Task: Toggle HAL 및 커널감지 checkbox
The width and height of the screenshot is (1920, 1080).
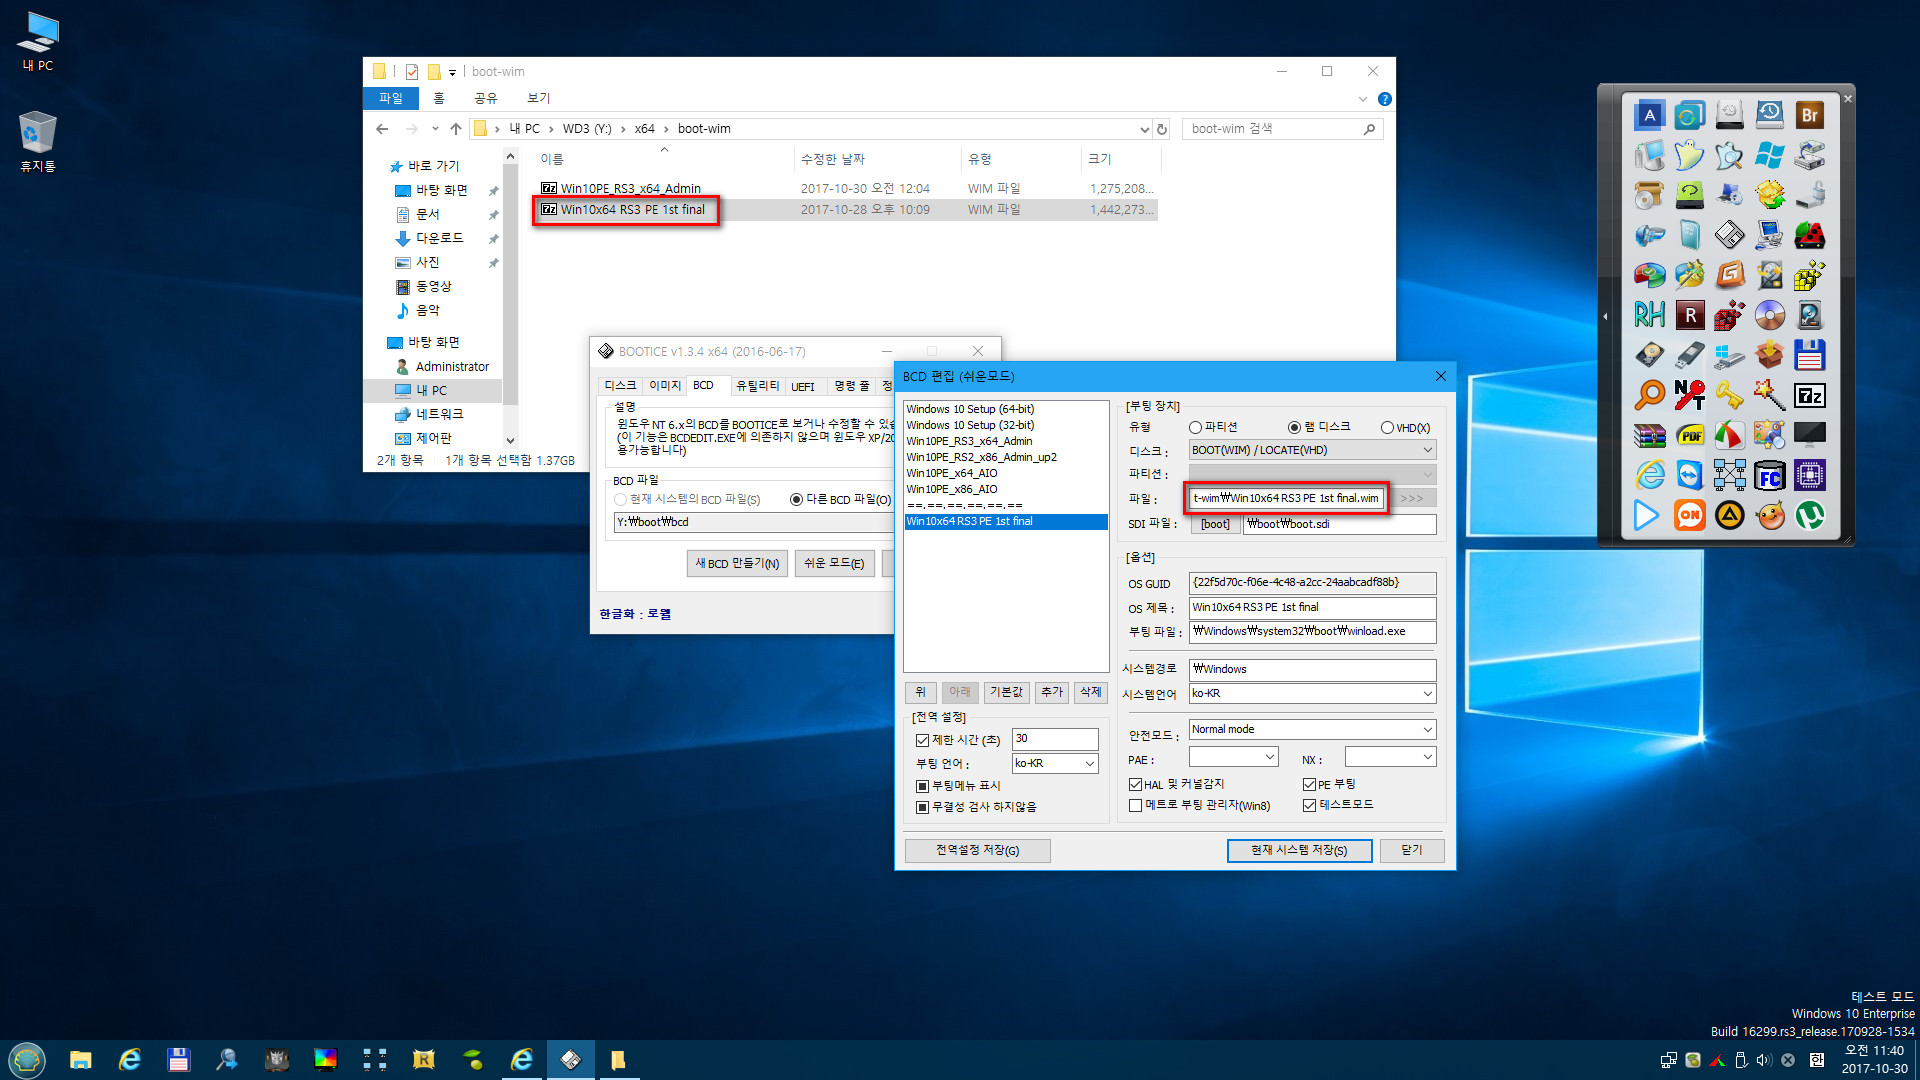Action: pyautogui.click(x=1135, y=785)
